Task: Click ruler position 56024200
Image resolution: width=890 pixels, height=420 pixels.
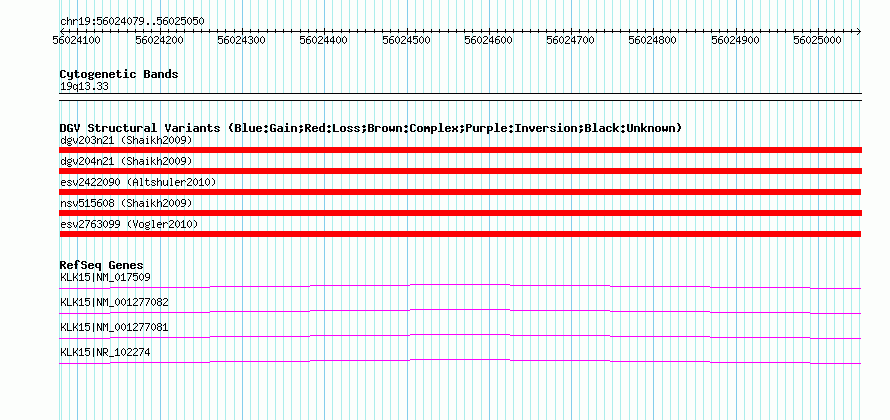Action: [159, 41]
